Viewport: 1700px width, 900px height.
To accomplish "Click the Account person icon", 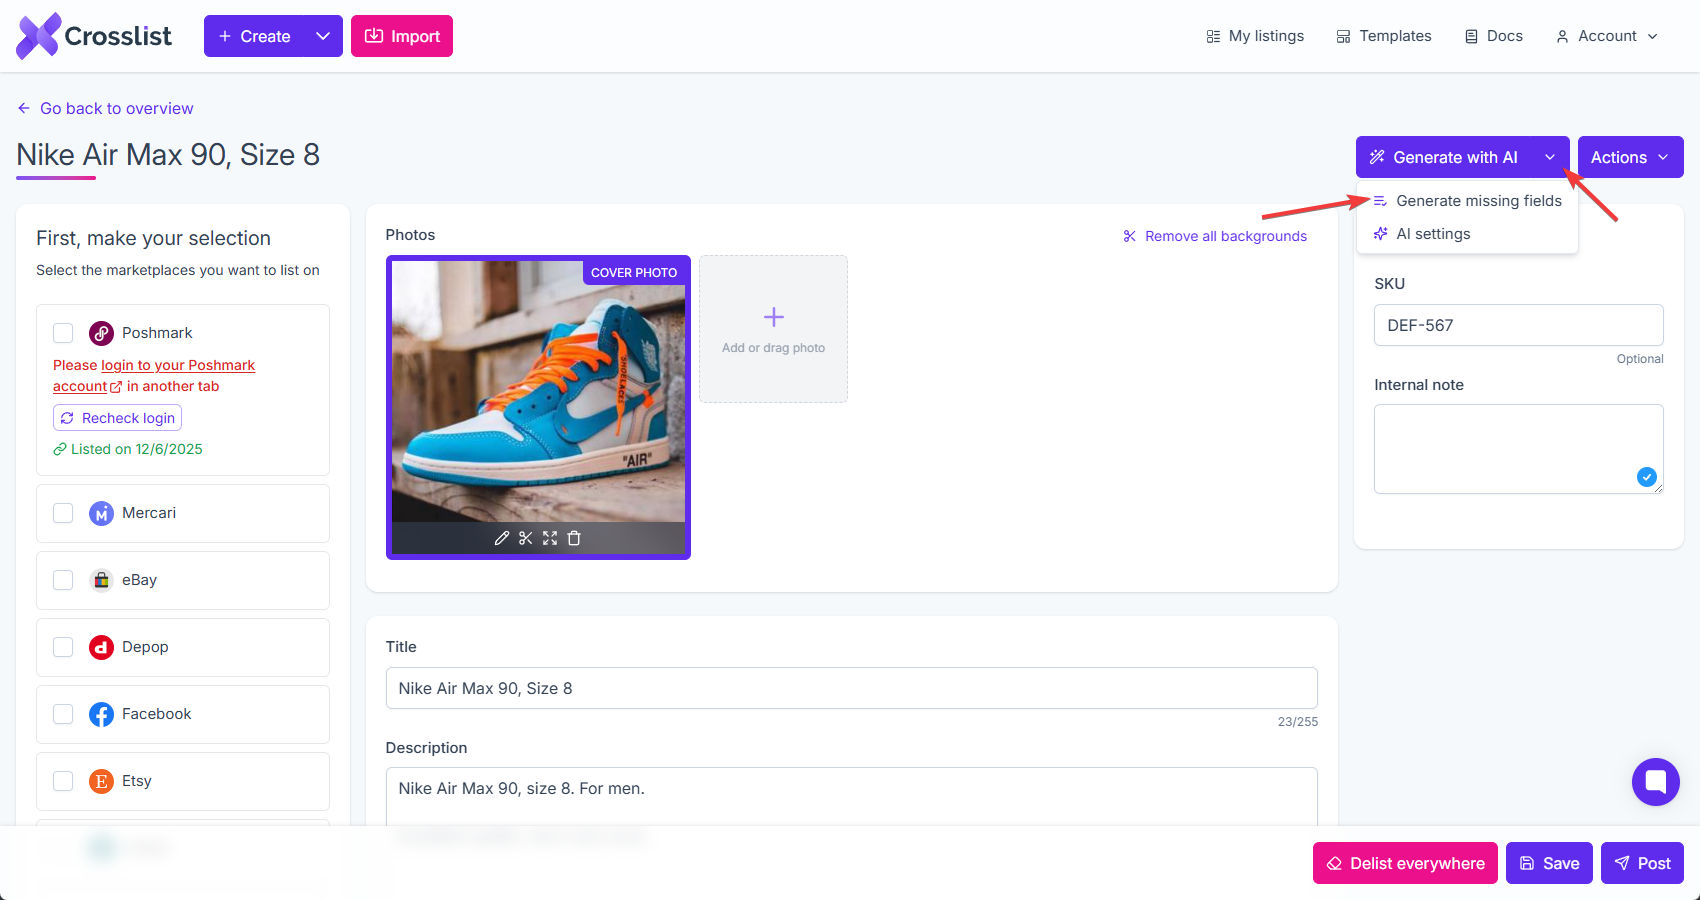I will tap(1562, 36).
